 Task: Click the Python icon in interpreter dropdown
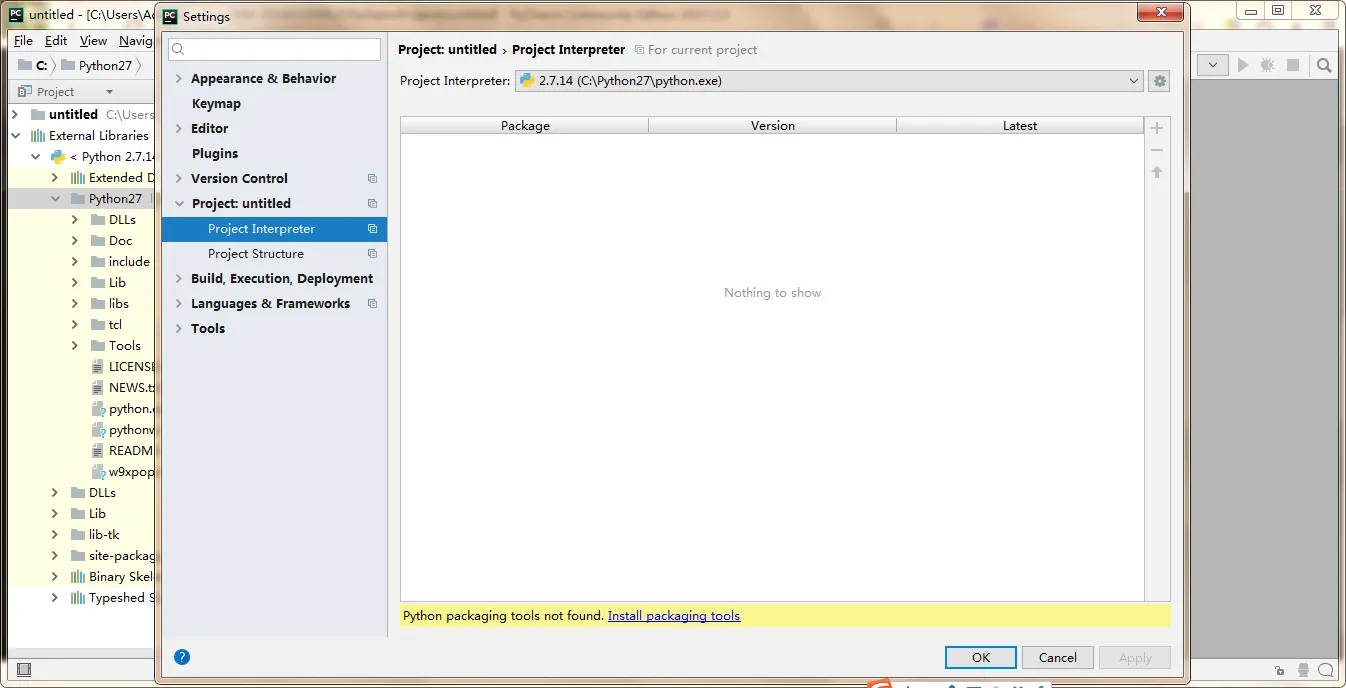527,81
